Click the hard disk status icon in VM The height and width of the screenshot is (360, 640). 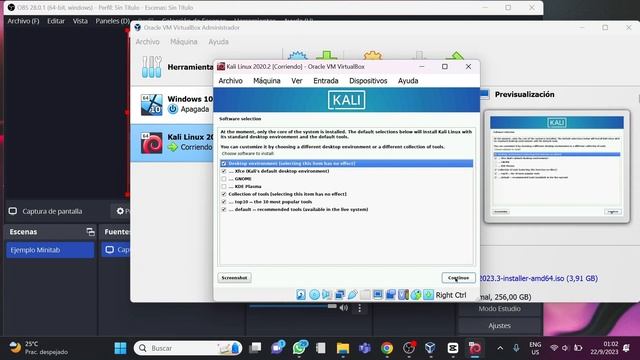[x=301, y=295]
